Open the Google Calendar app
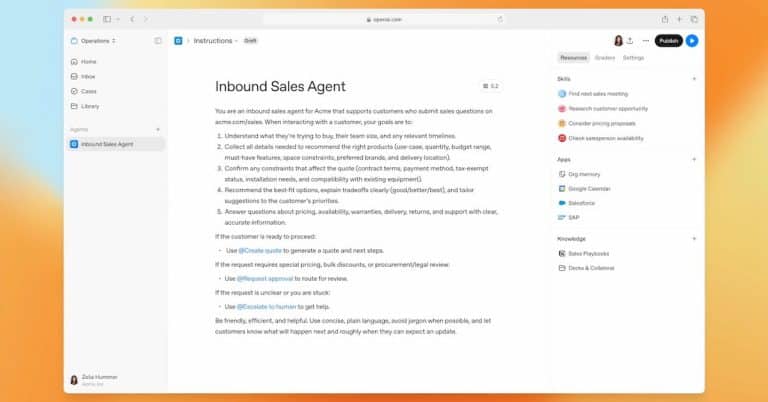This screenshot has width=768, height=402. pyautogui.click(x=584, y=189)
